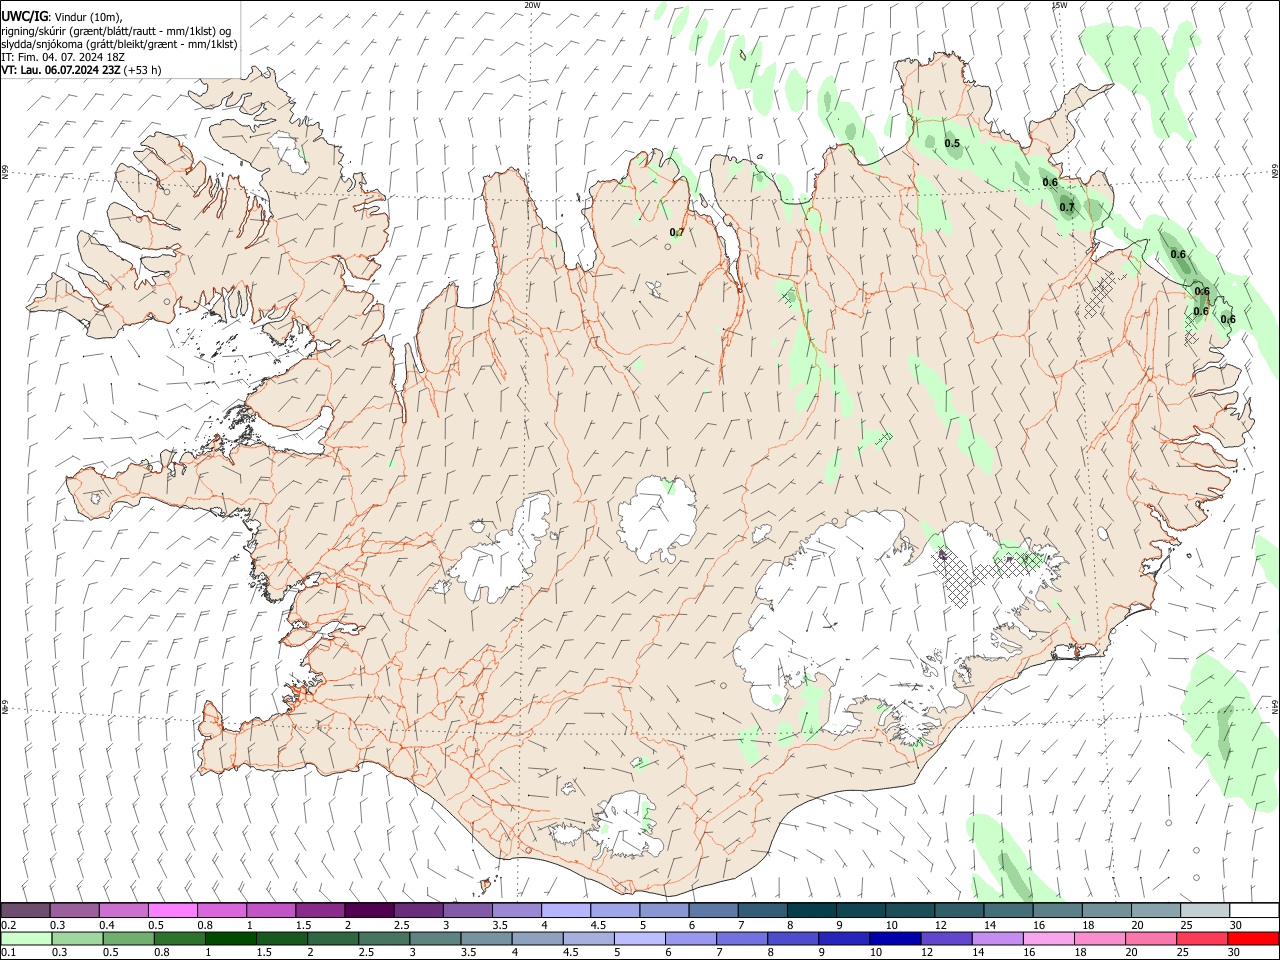Select the deep blue lower swatch labeled 10

point(896,939)
